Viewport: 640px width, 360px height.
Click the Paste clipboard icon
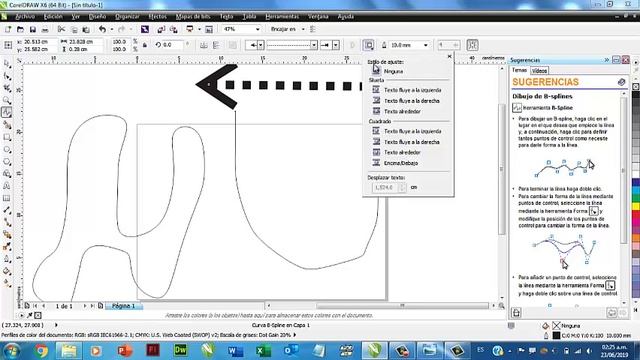(x=86, y=29)
